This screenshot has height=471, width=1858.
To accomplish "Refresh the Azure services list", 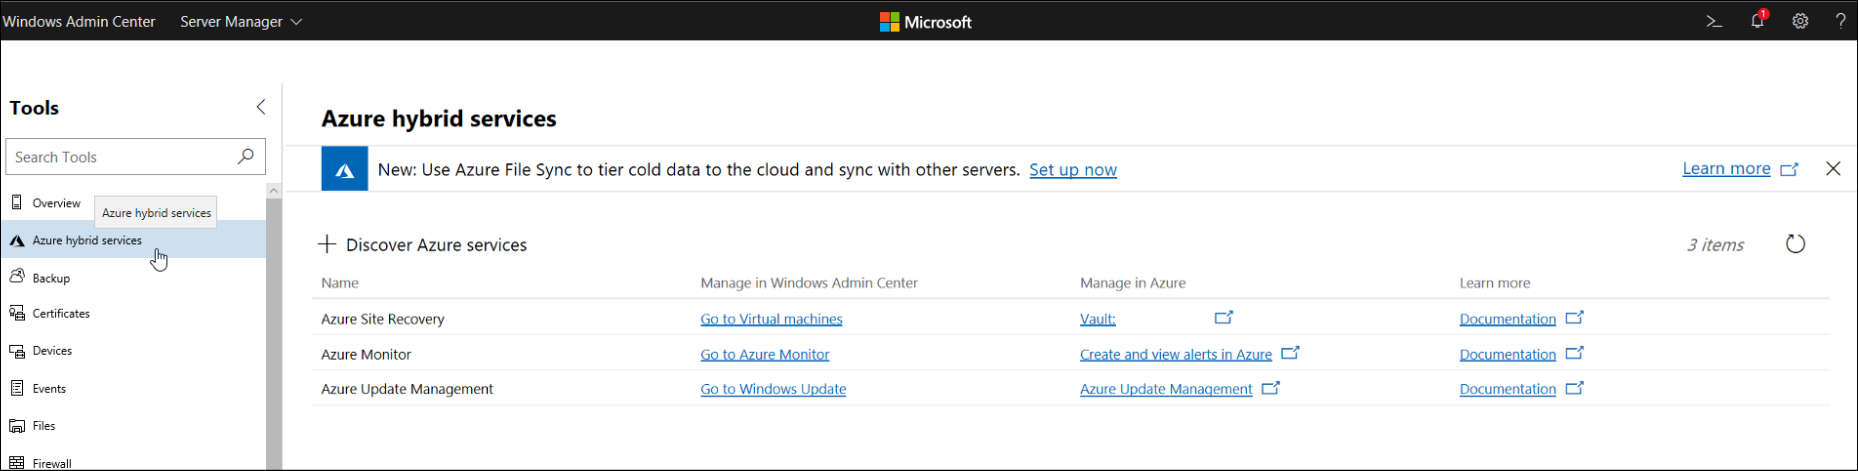I will 1796,244.
